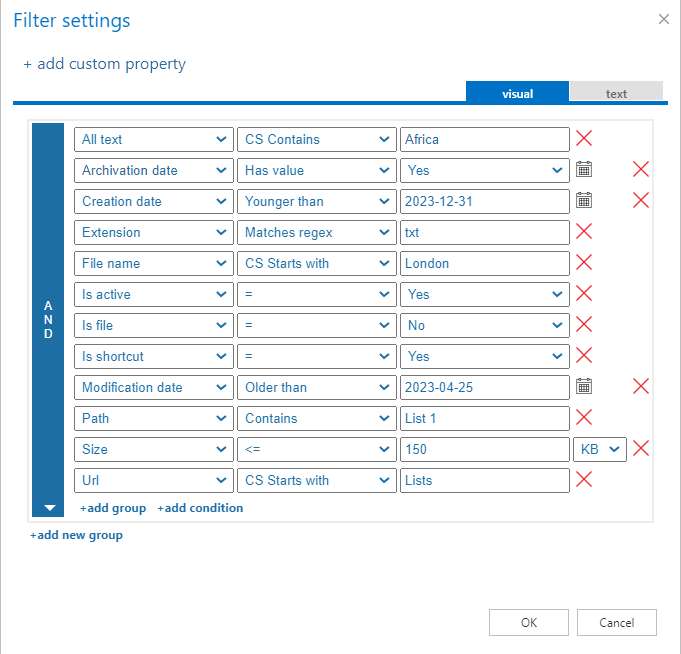Click the add new group link
Image resolution: width=681 pixels, height=654 pixels.
(x=76, y=535)
